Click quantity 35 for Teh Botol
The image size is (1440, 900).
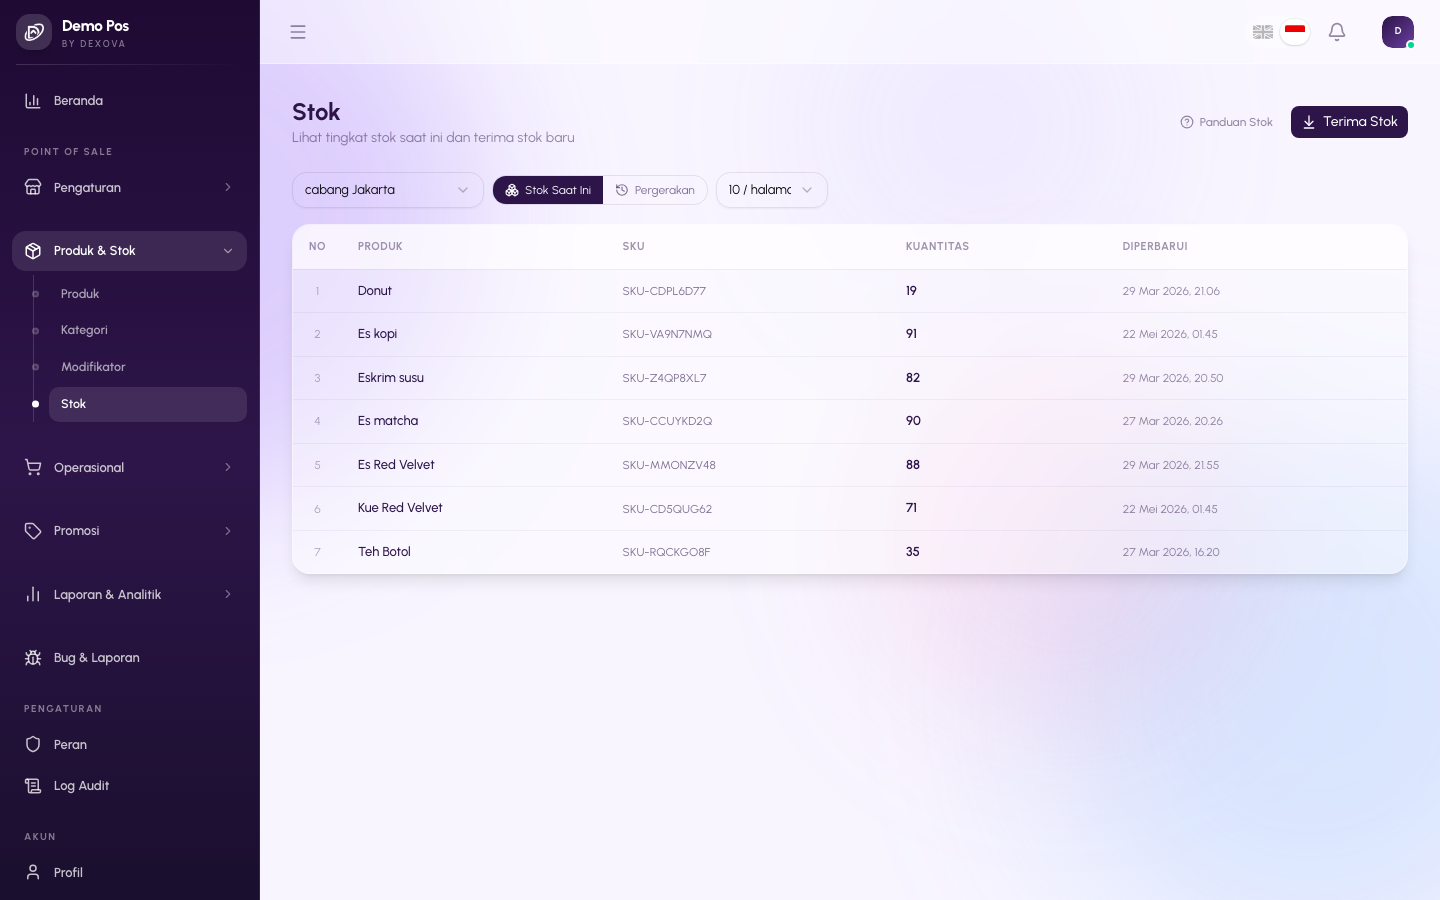913,552
